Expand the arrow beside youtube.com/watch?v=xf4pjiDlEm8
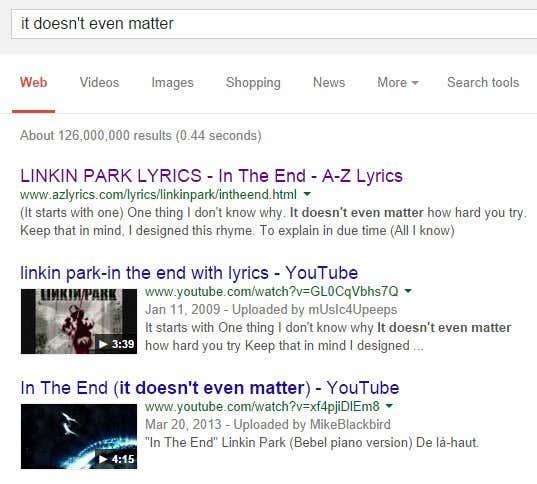Image resolution: width=537 pixels, height=484 pixels. pos(389,406)
